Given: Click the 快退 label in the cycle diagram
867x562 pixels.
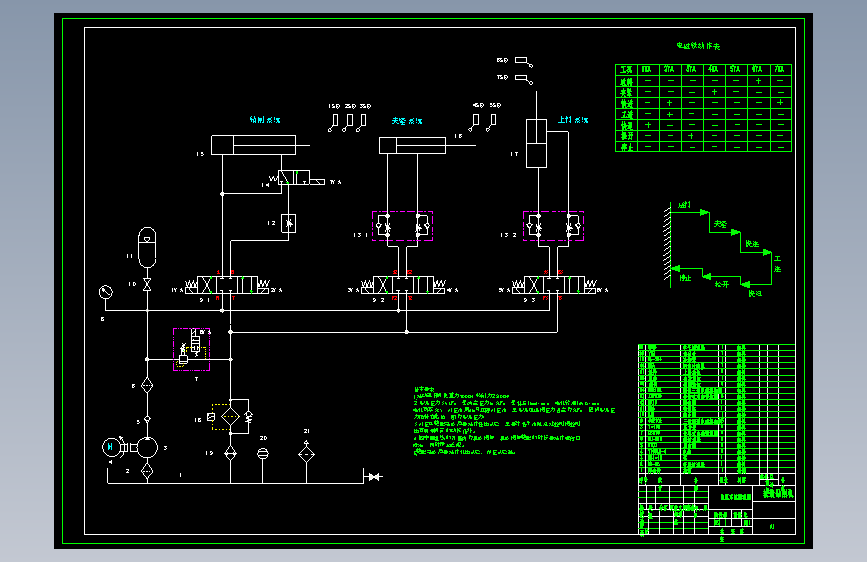Looking at the screenshot, I should 755,293.
